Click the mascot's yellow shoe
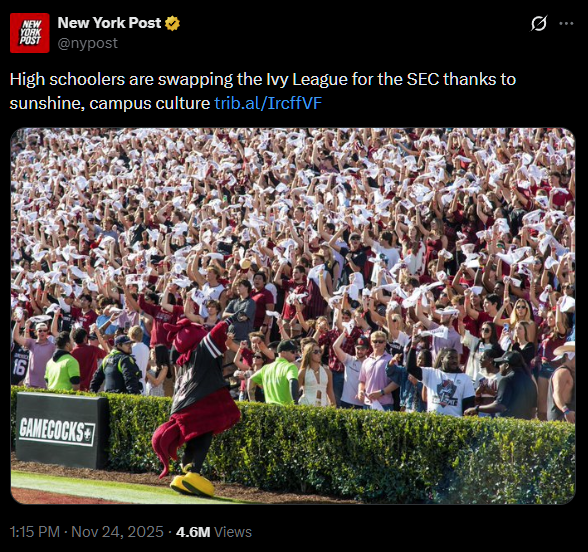The image size is (588, 552). pyautogui.click(x=194, y=483)
